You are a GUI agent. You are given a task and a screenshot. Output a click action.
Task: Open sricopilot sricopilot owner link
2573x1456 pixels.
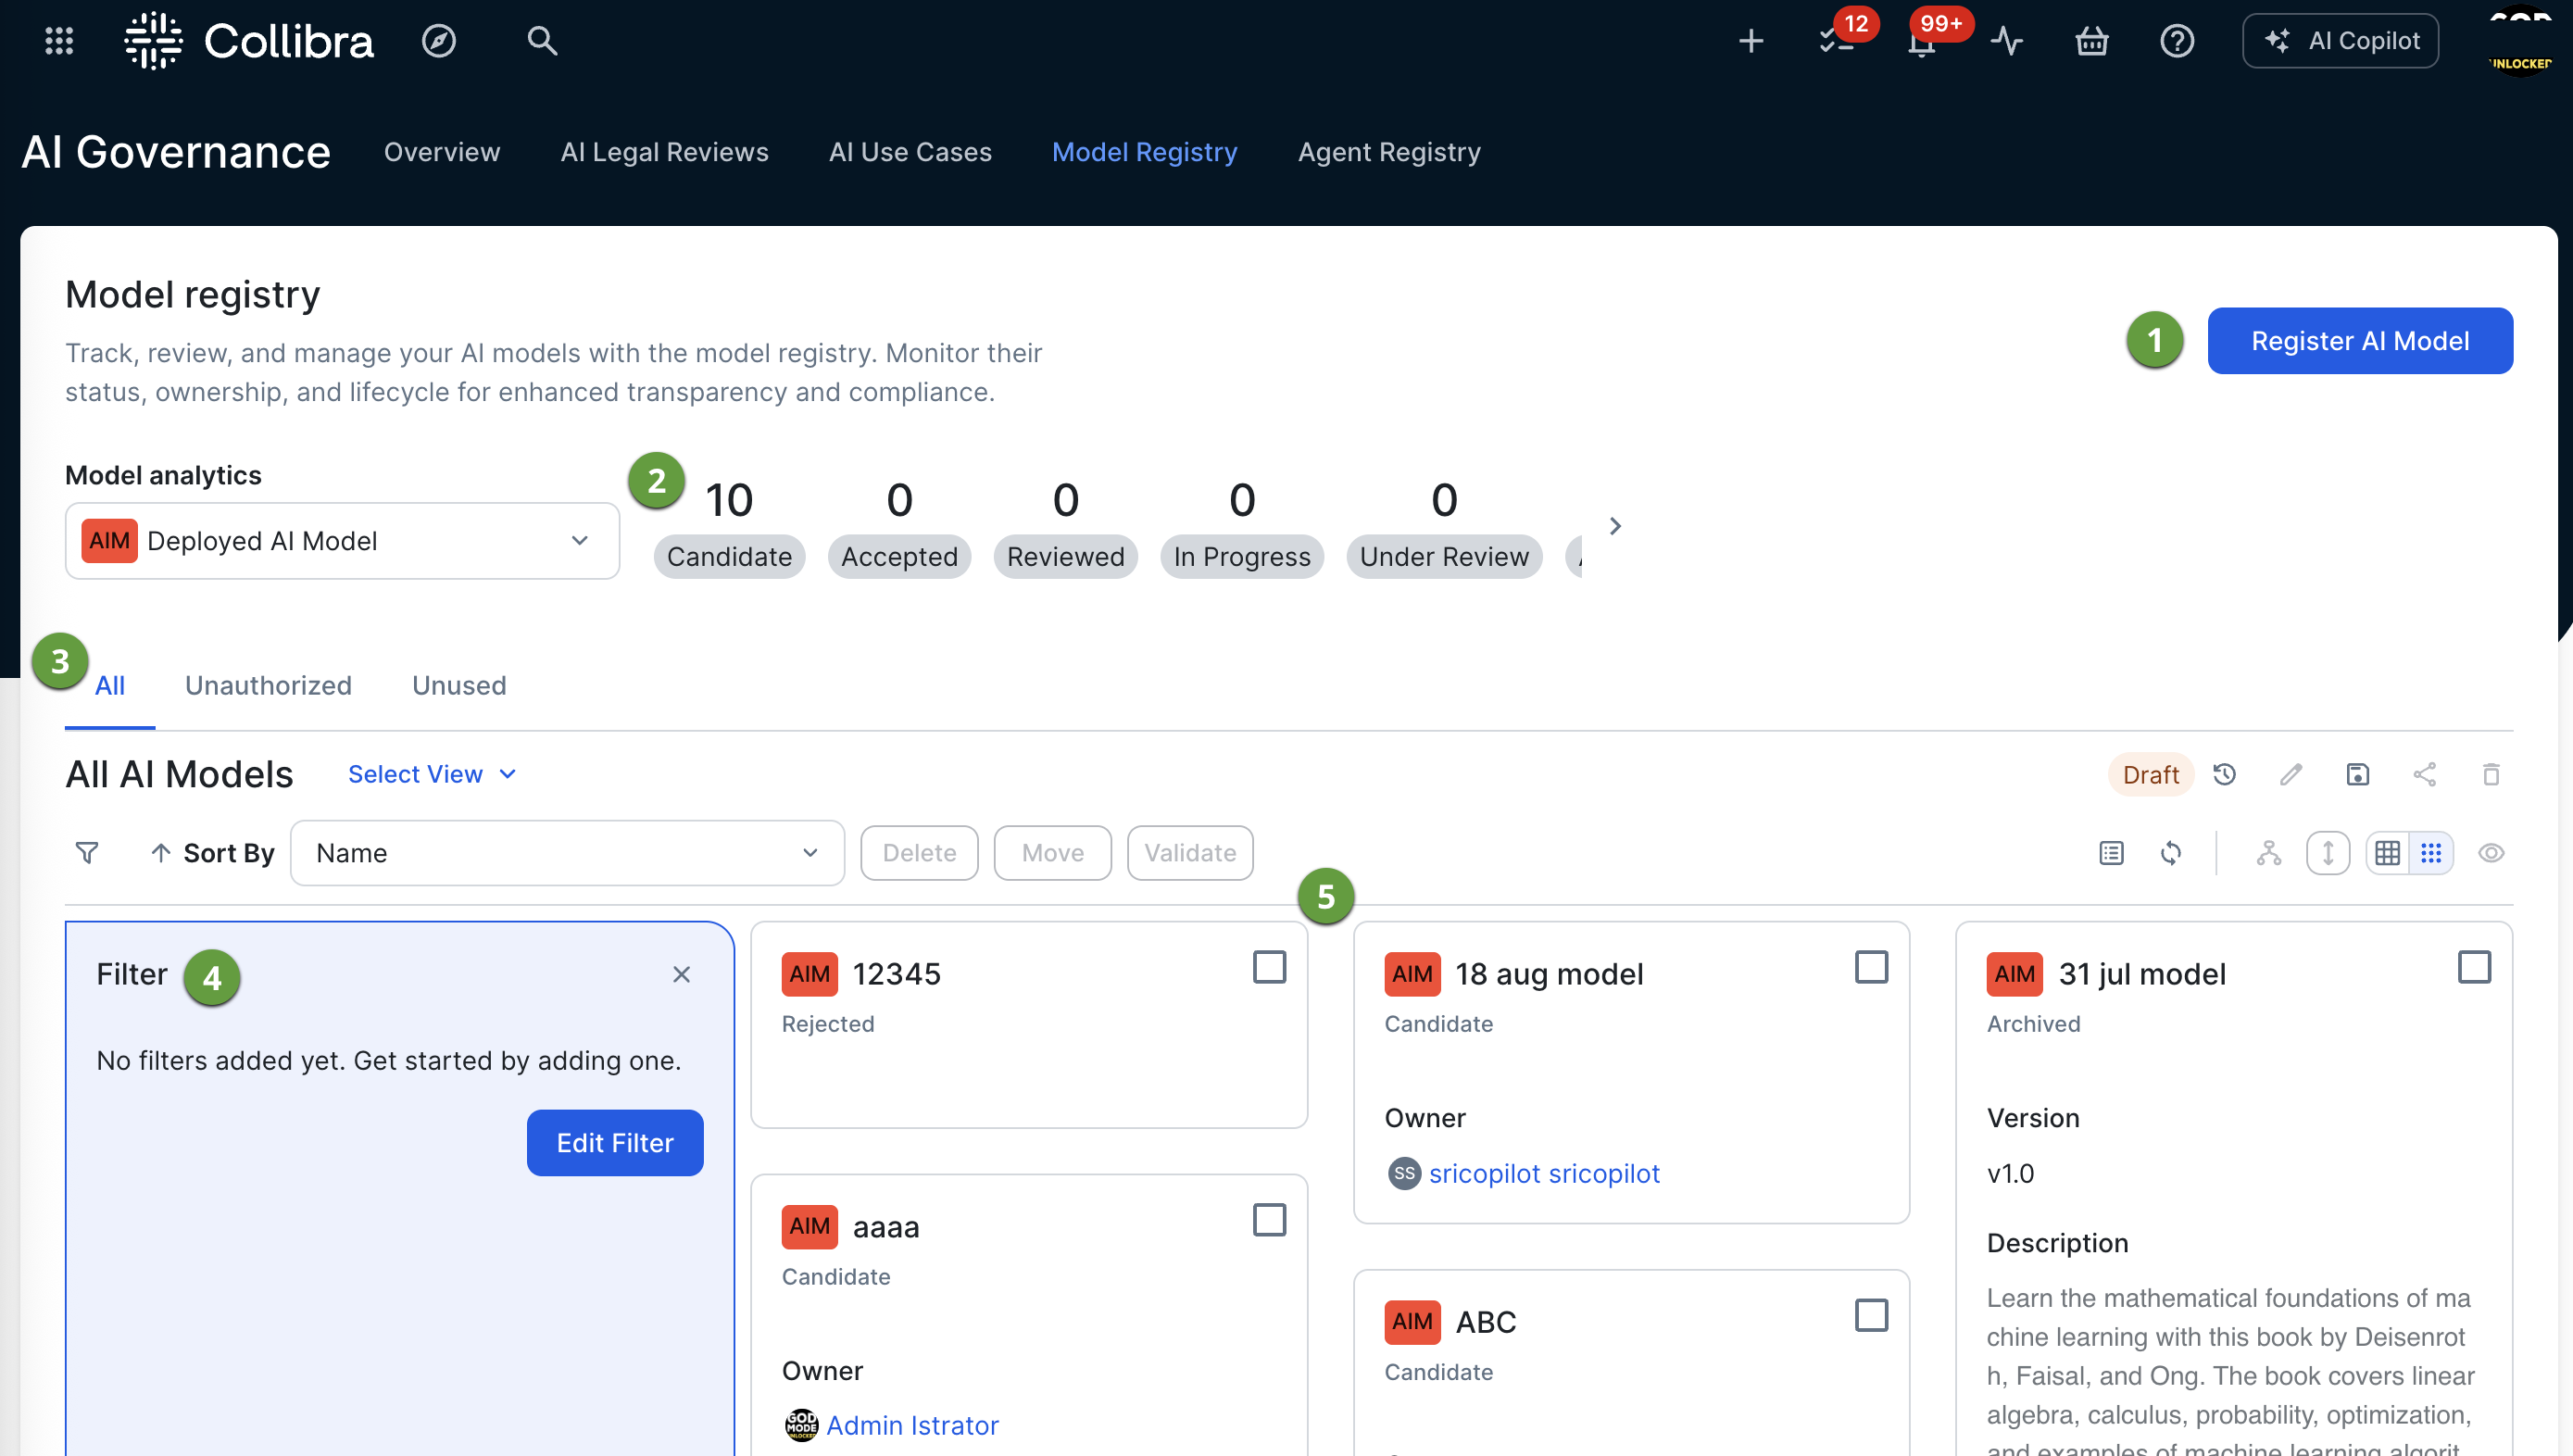1544,1174
